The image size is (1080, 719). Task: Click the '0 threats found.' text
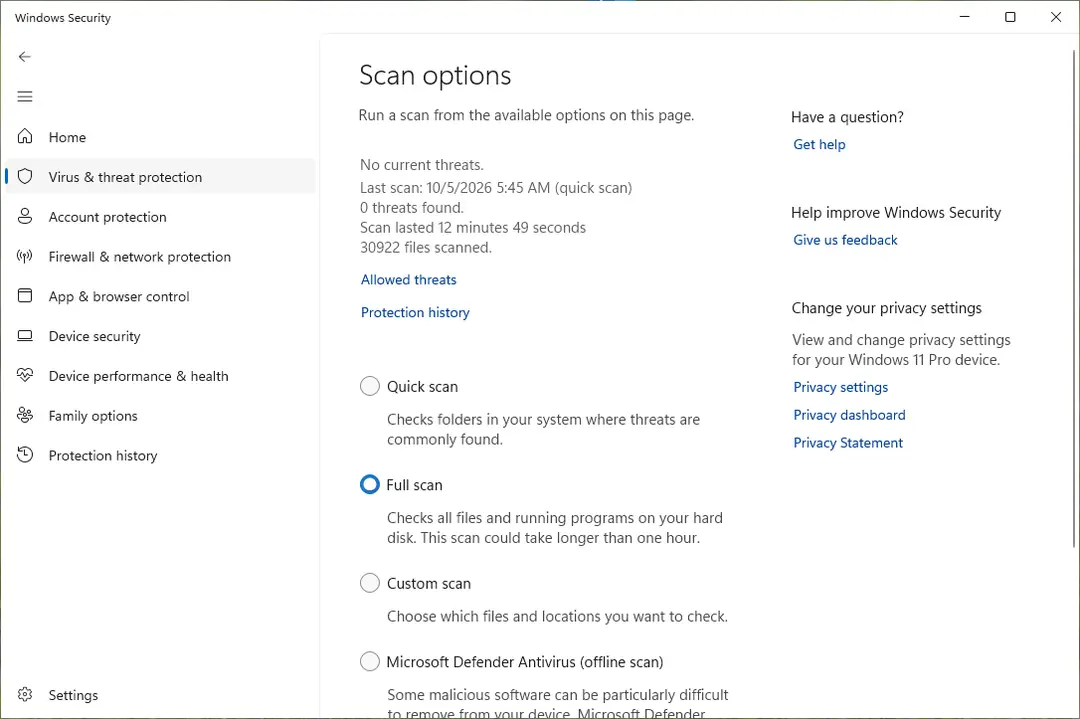point(412,208)
